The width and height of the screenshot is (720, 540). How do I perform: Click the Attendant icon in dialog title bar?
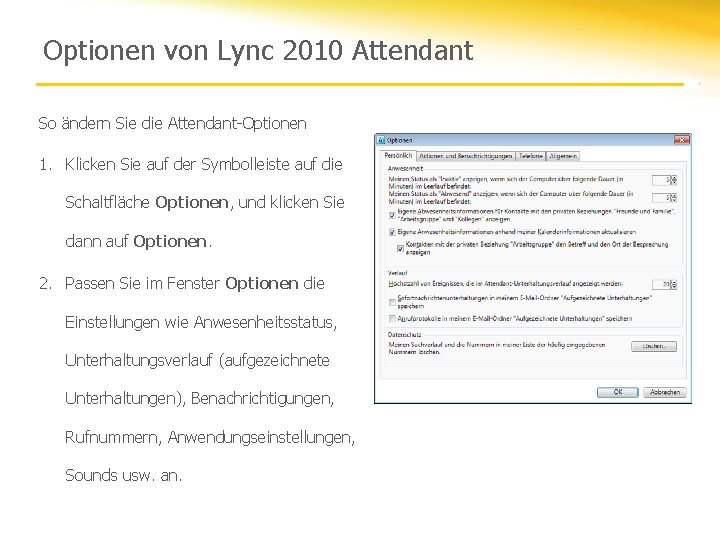381,140
